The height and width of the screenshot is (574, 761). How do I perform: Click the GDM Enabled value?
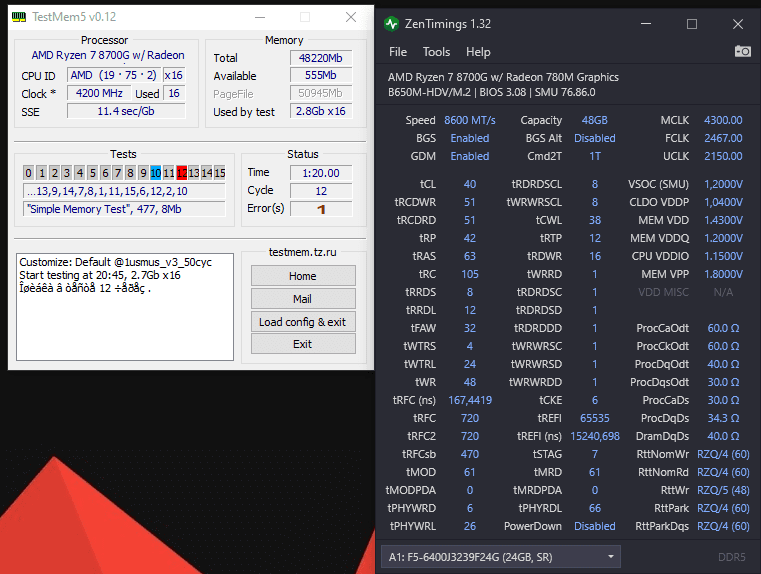[x=470, y=156]
